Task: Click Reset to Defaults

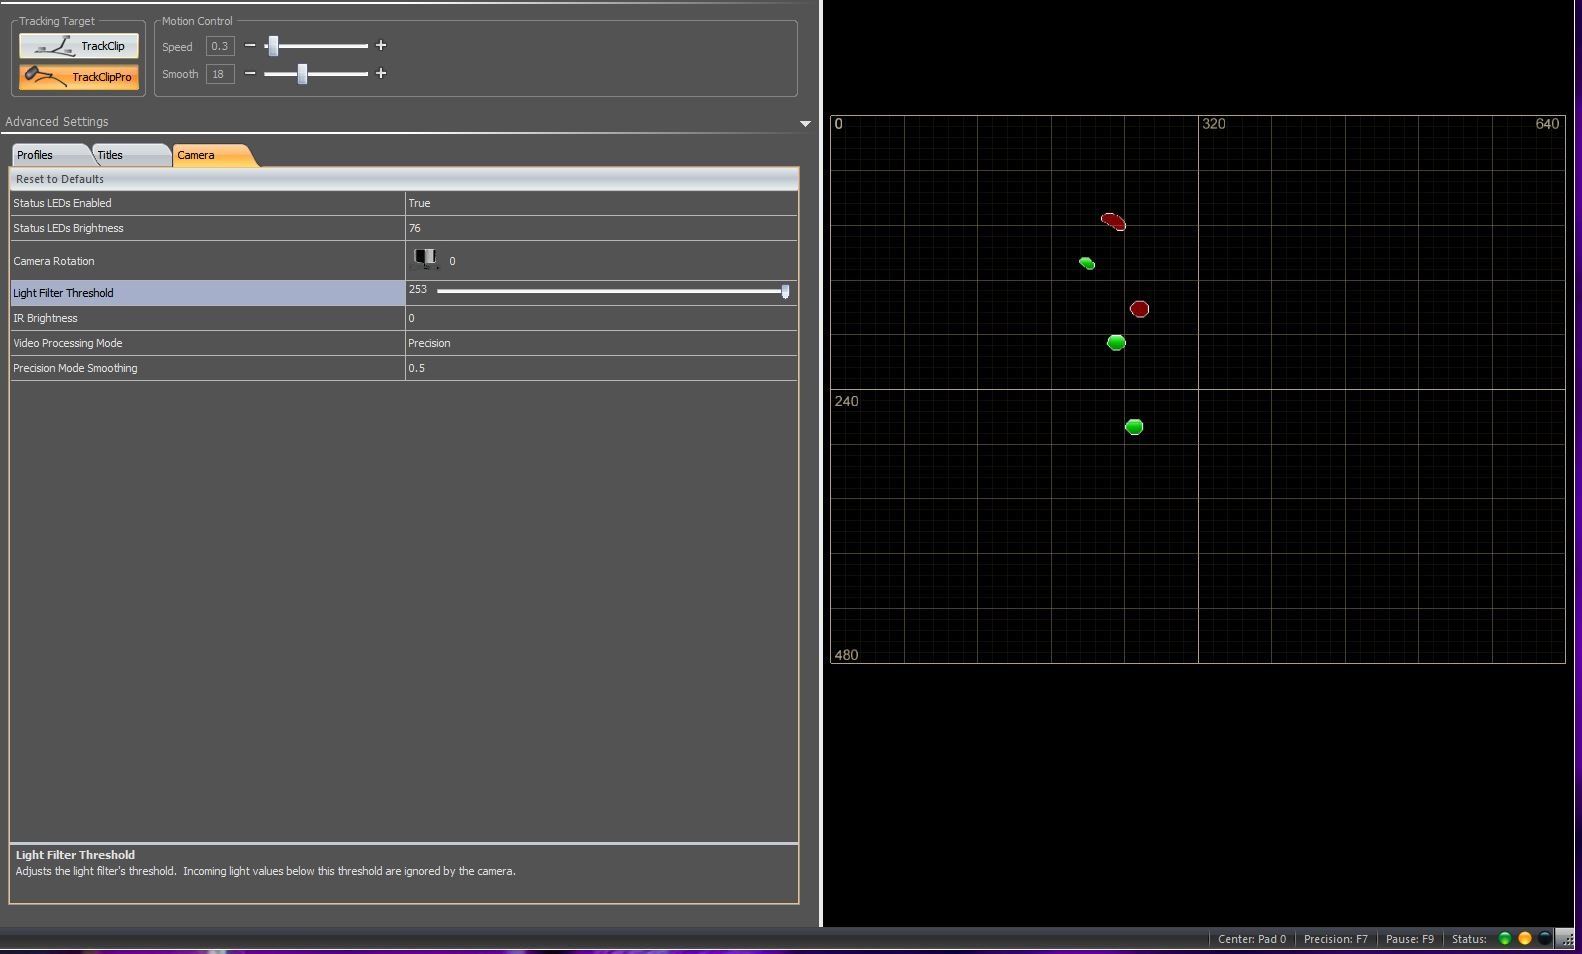Action: click(x=60, y=179)
